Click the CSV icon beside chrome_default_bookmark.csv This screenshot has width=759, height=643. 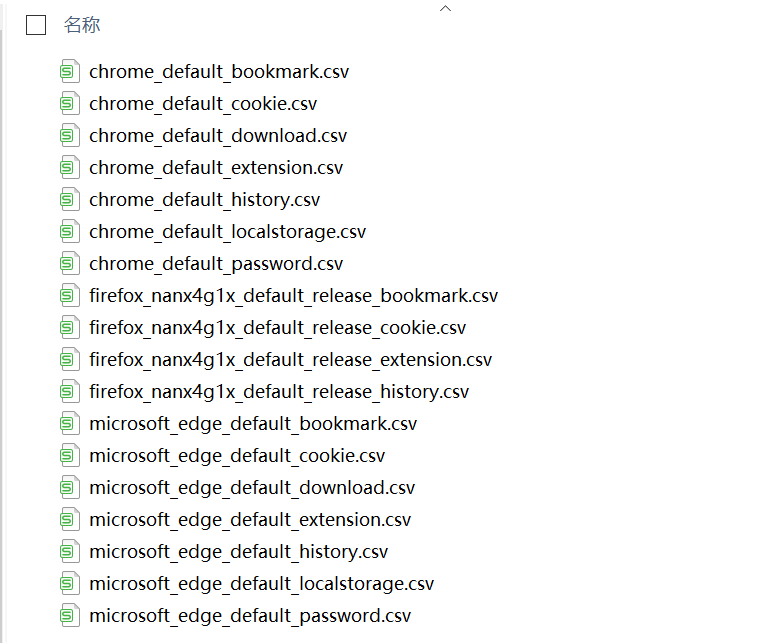point(68,72)
